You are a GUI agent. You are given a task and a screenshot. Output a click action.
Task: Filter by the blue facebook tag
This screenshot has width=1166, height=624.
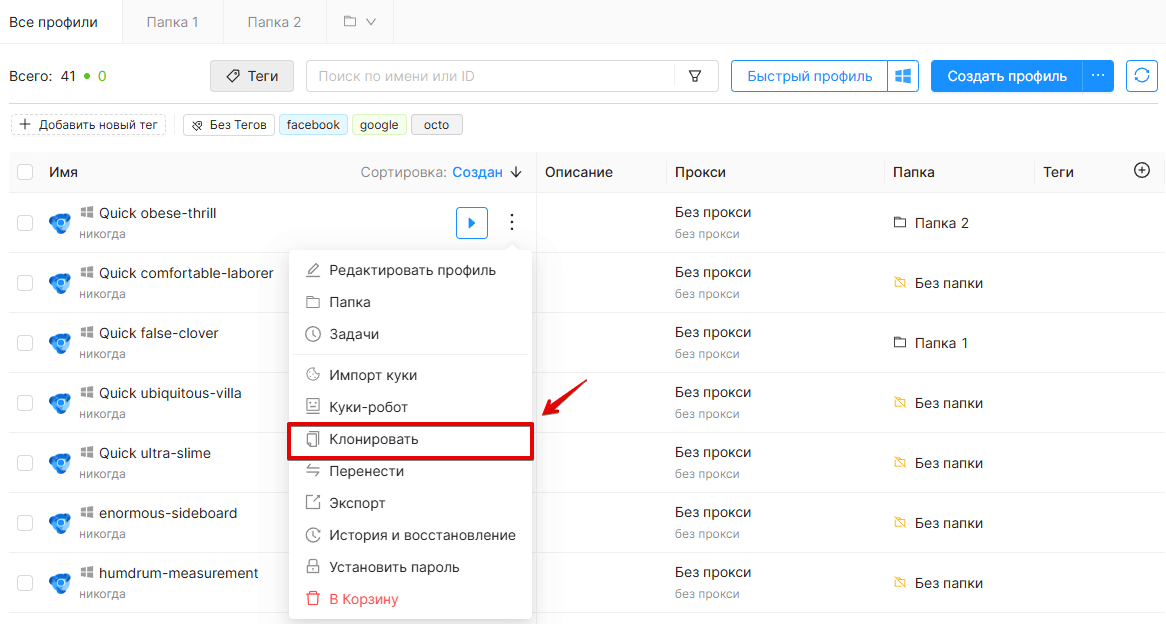click(x=313, y=125)
